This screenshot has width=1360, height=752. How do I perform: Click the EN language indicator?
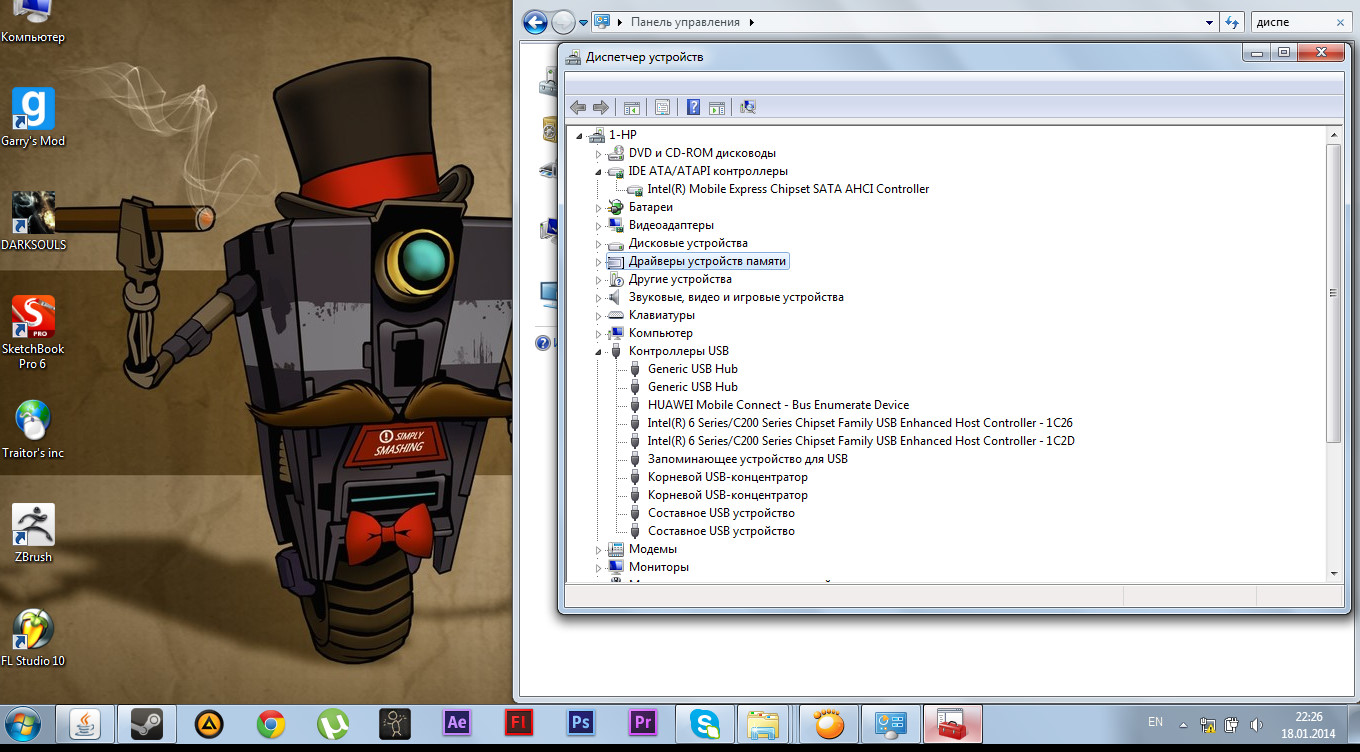[x=1155, y=722]
